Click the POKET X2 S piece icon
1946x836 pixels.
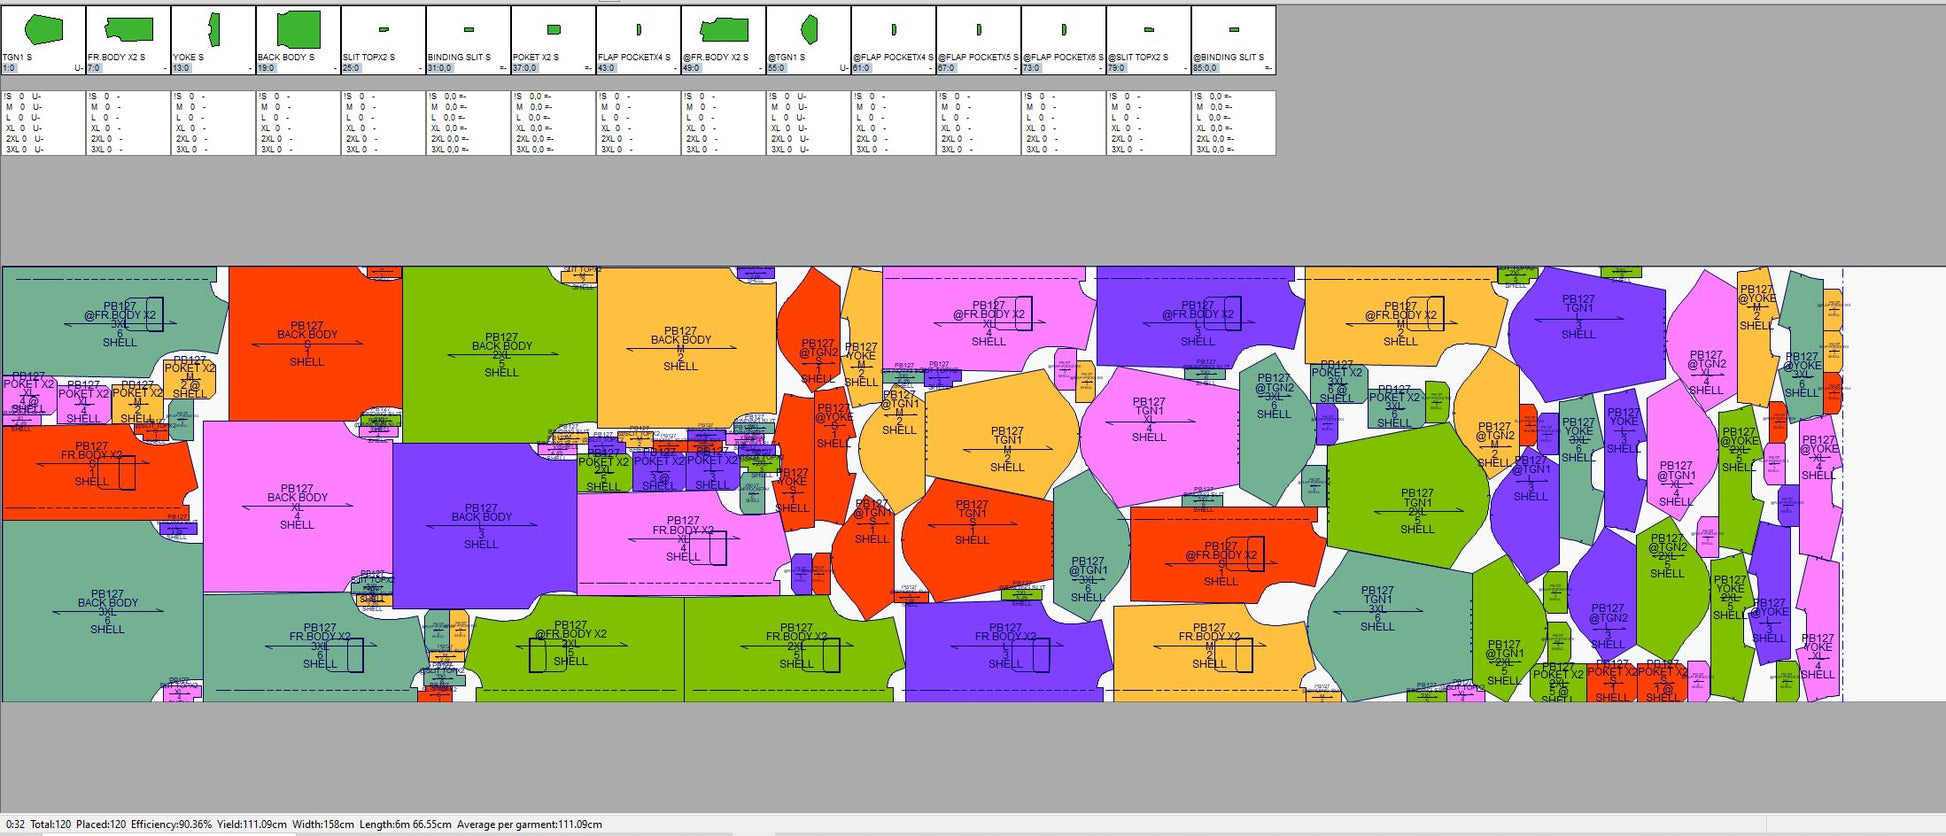tap(553, 30)
